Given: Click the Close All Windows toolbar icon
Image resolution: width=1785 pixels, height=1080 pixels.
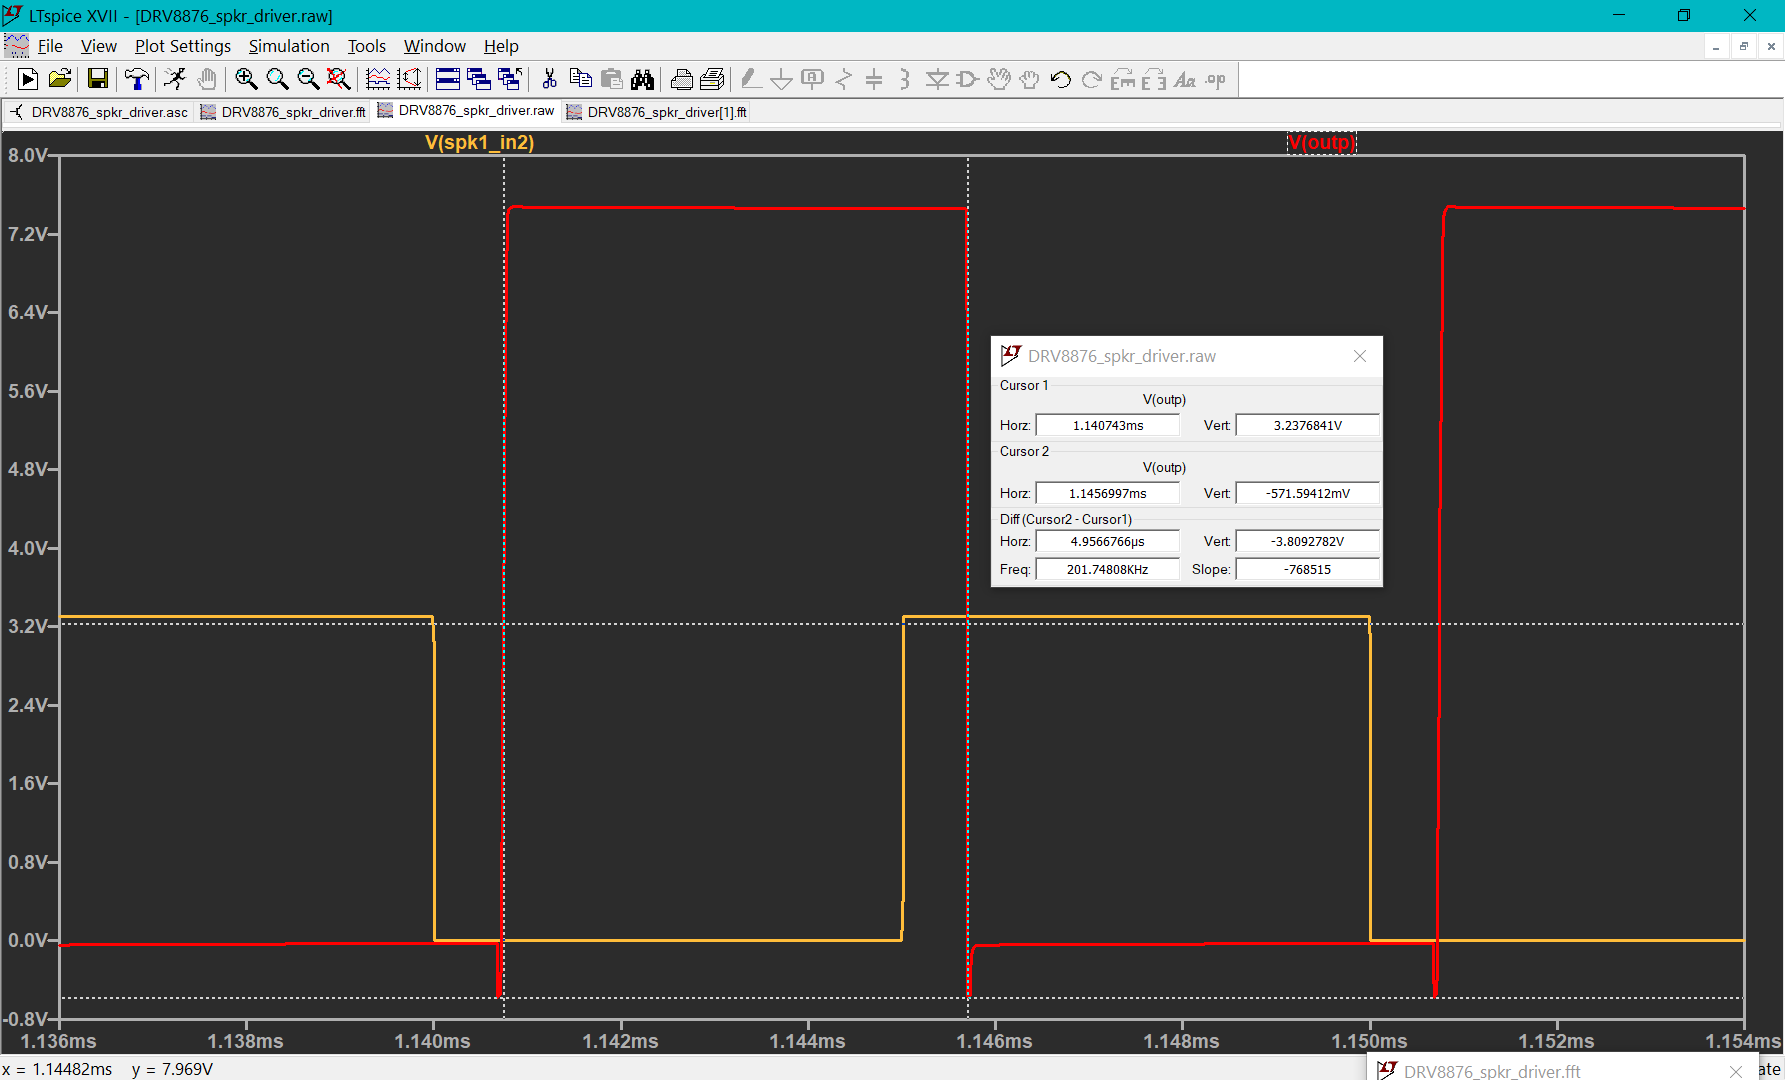Looking at the screenshot, I should (510, 79).
